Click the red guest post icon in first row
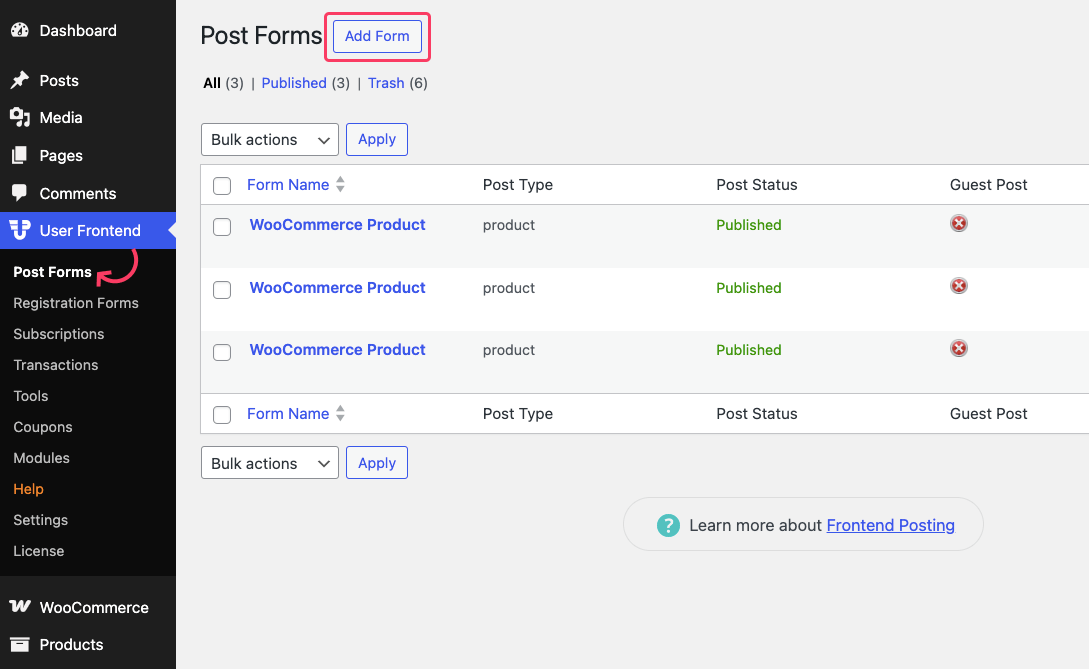1089x669 pixels. pos(958,223)
